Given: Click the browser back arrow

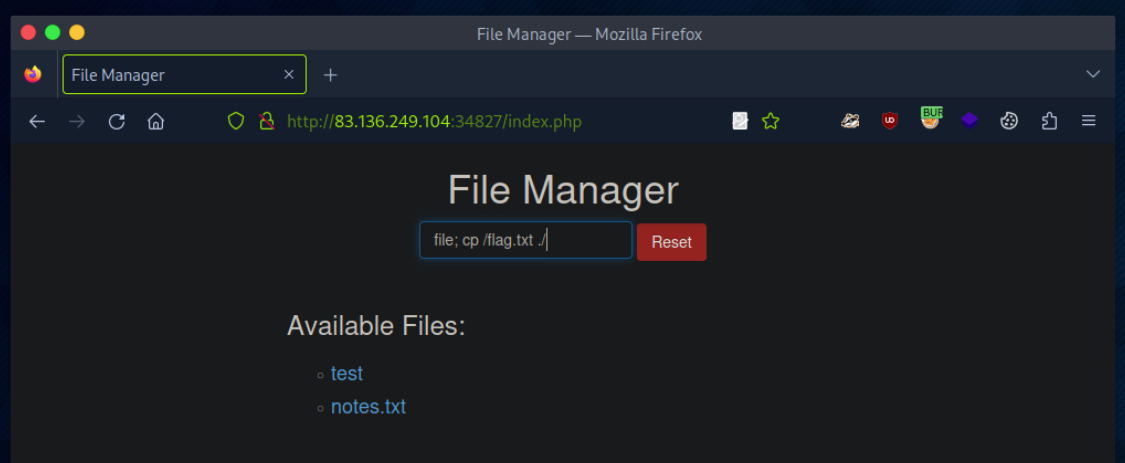Looking at the screenshot, I should 37,122.
